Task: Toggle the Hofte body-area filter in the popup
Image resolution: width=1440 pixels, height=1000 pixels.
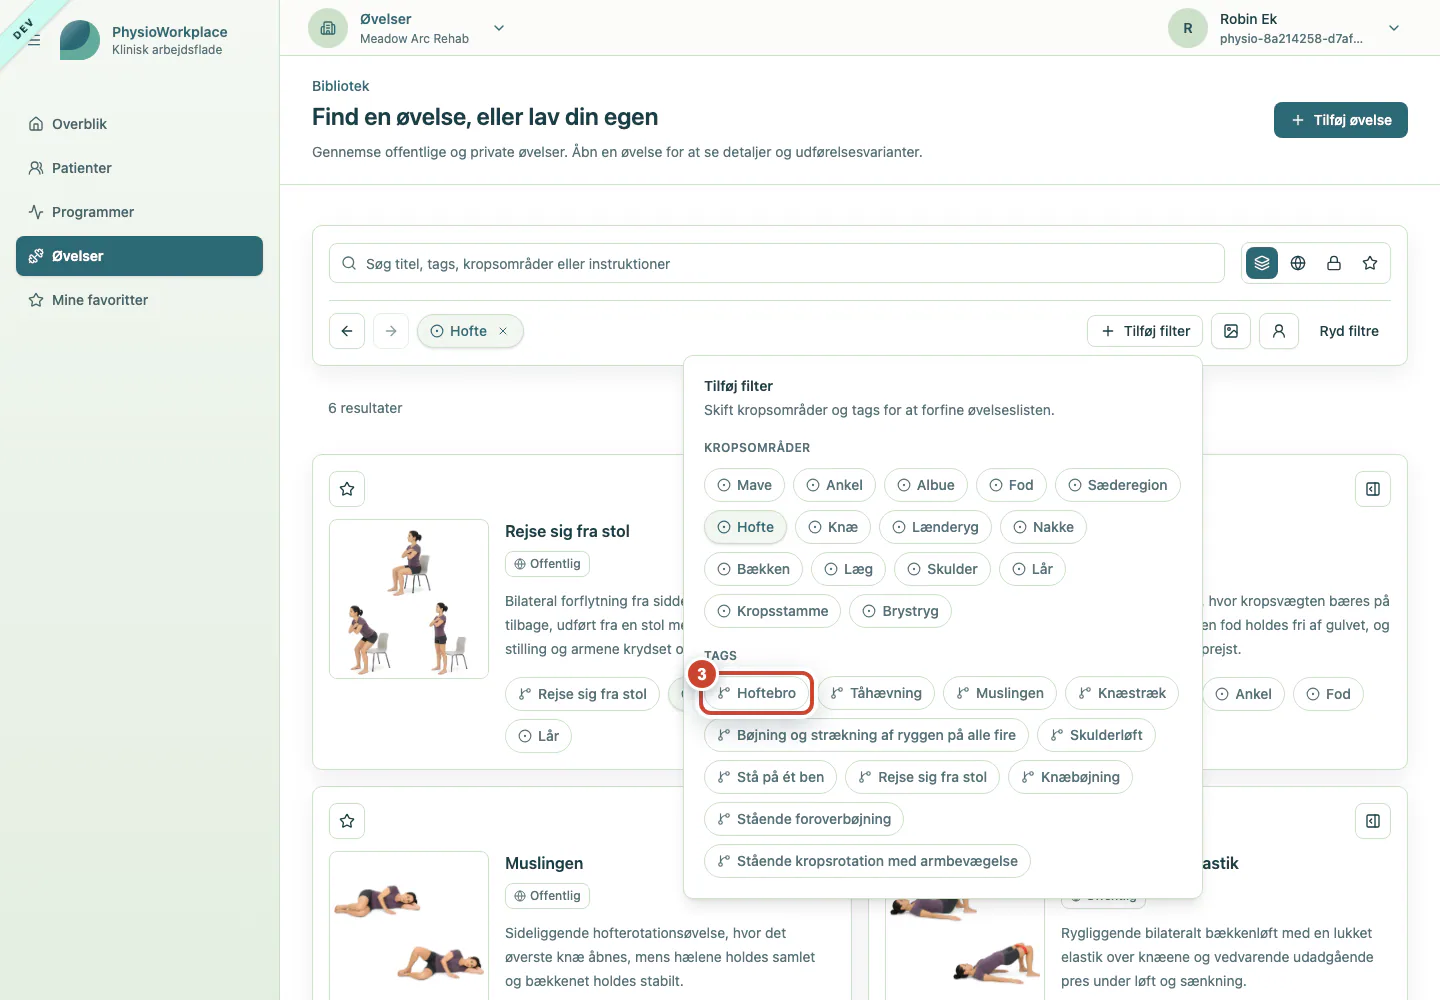Action: [x=746, y=527]
